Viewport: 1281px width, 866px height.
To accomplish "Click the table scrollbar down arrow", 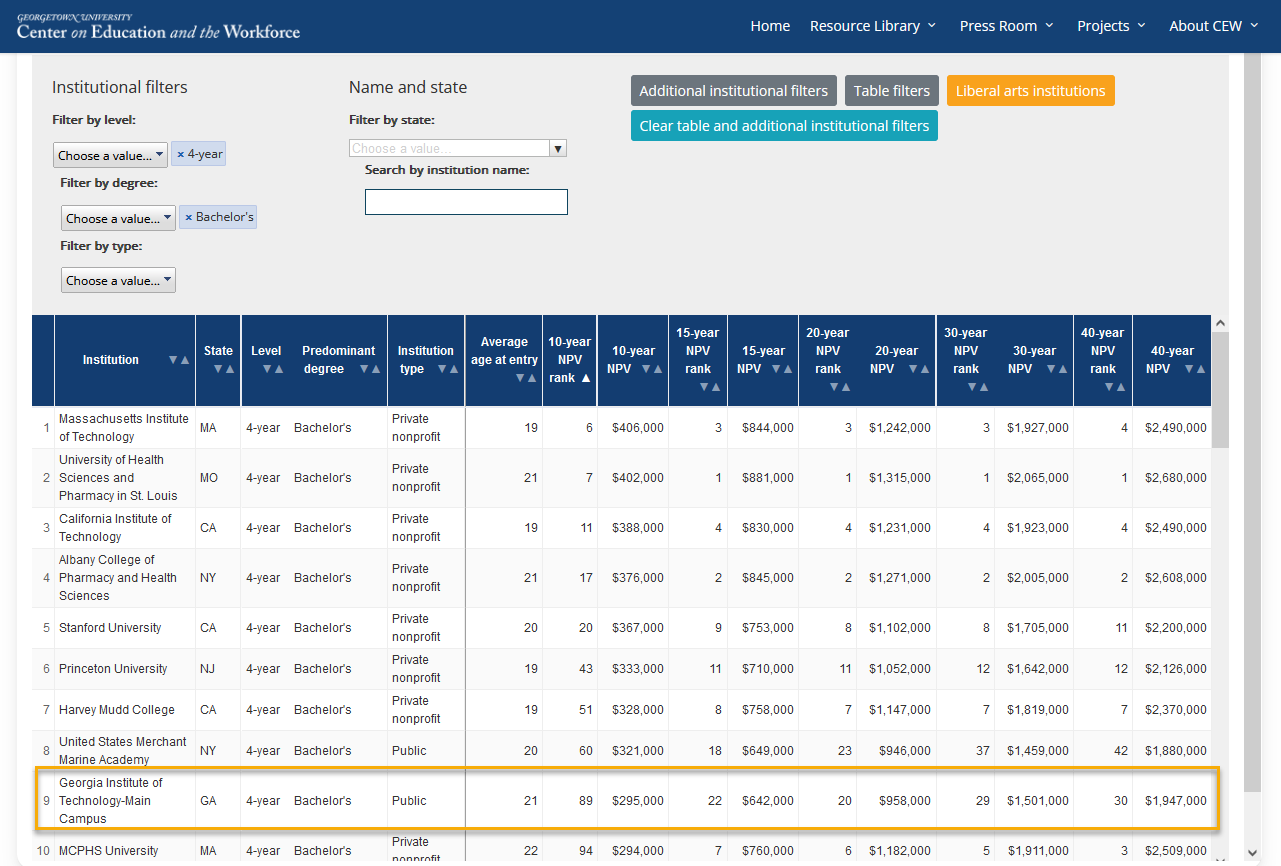I will point(1219,858).
